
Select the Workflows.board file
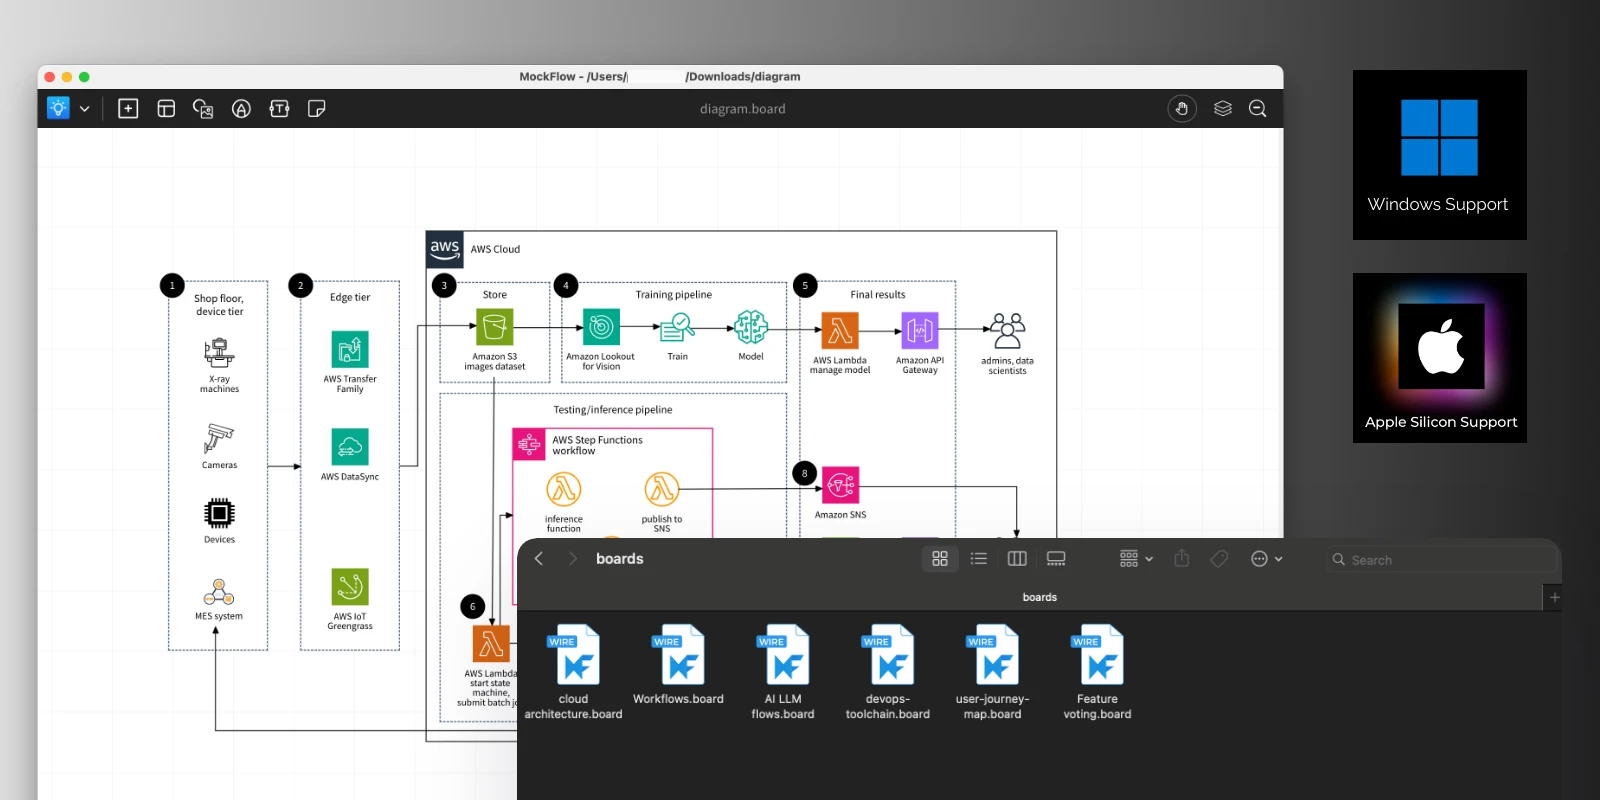click(678, 664)
